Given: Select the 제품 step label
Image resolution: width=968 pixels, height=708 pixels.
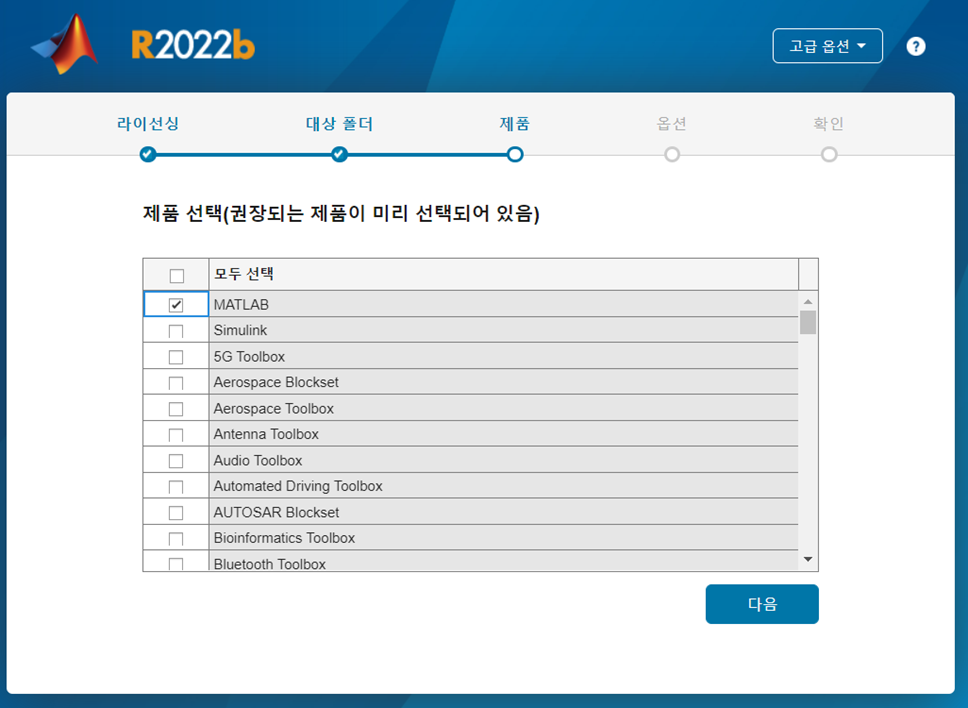Looking at the screenshot, I should point(514,123).
